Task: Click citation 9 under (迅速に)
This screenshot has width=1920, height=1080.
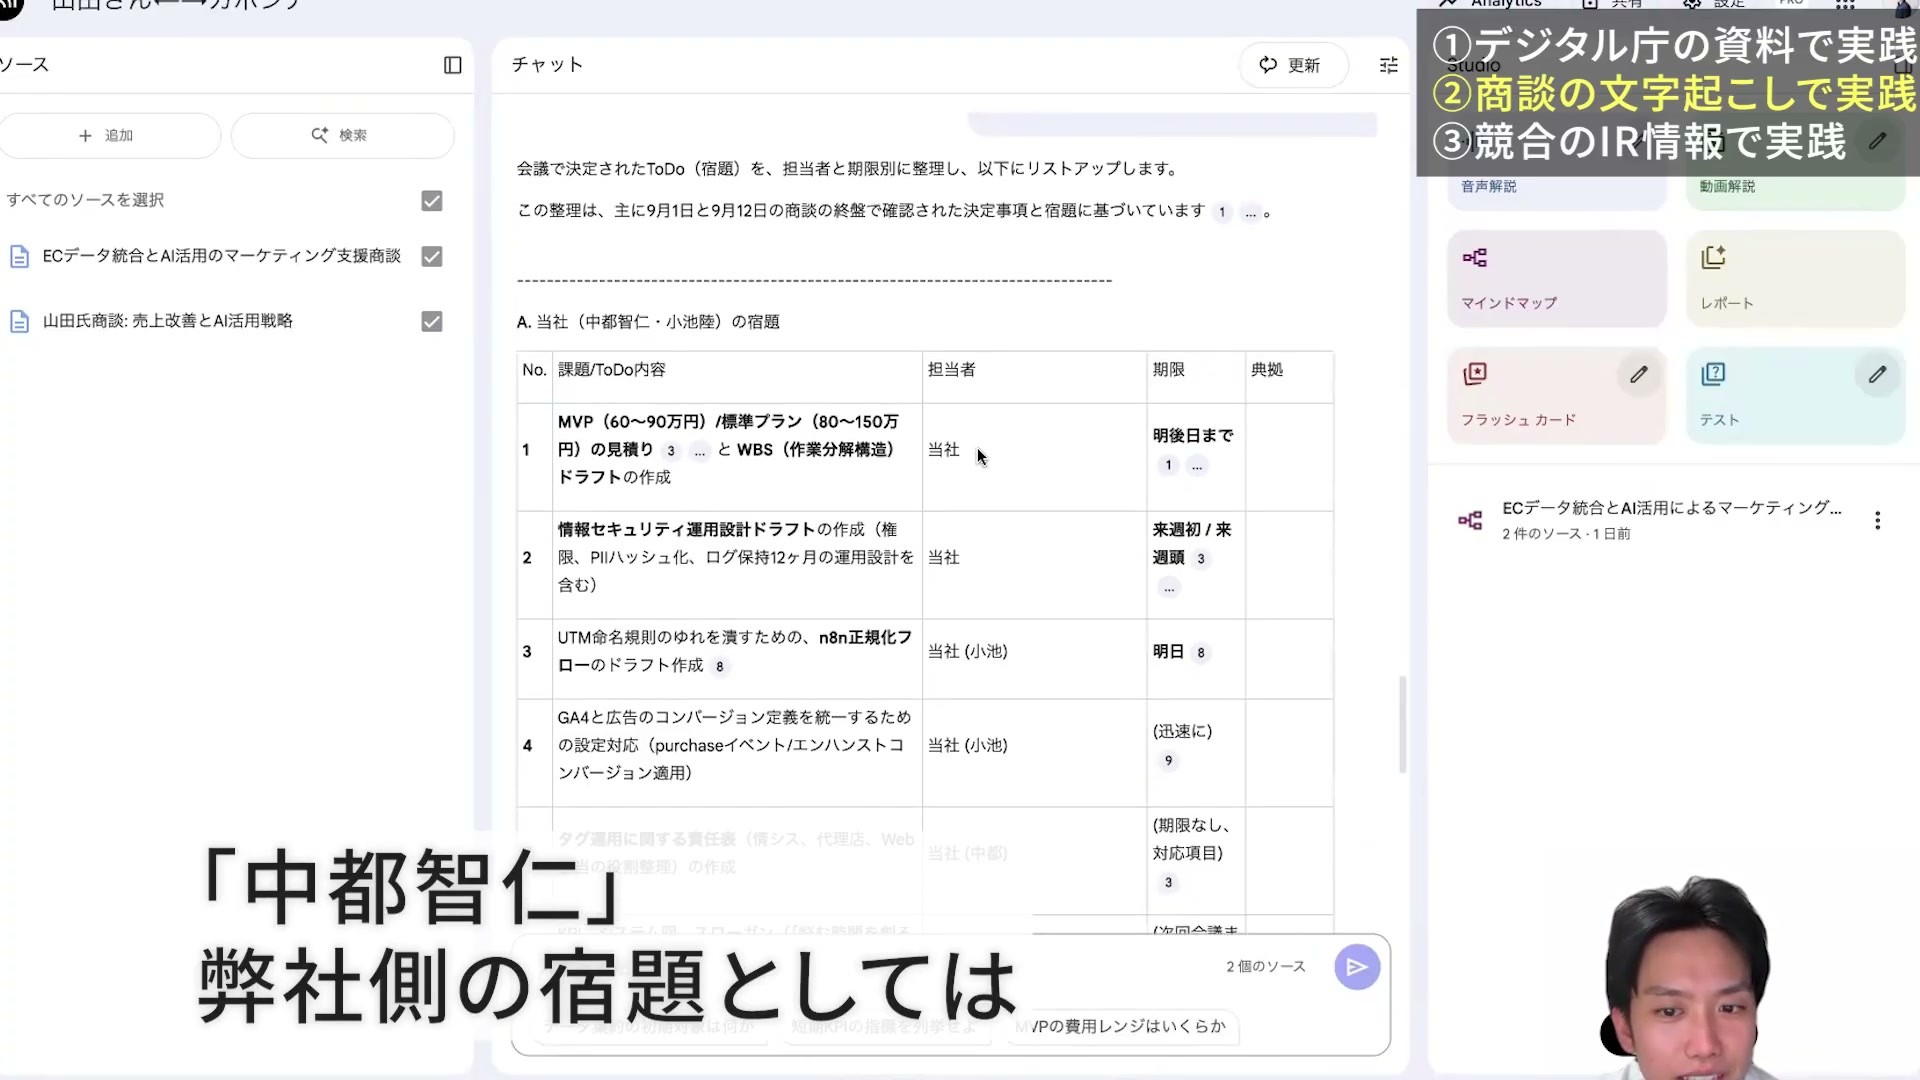Action: pos(1168,761)
